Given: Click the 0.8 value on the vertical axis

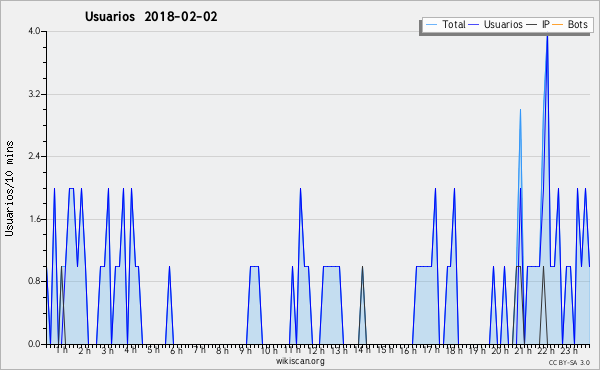Looking at the screenshot, I should [x=34, y=281].
